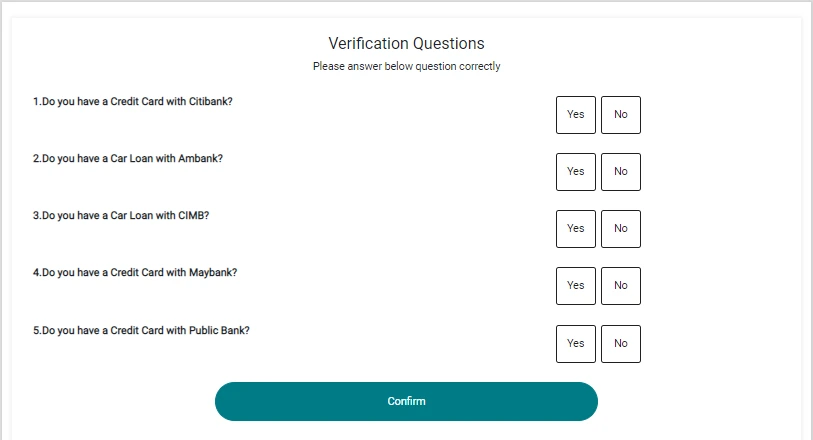Select Yes for Car Loan with Ambank
This screenshot has height=440, width=813.
coord(575,172)
